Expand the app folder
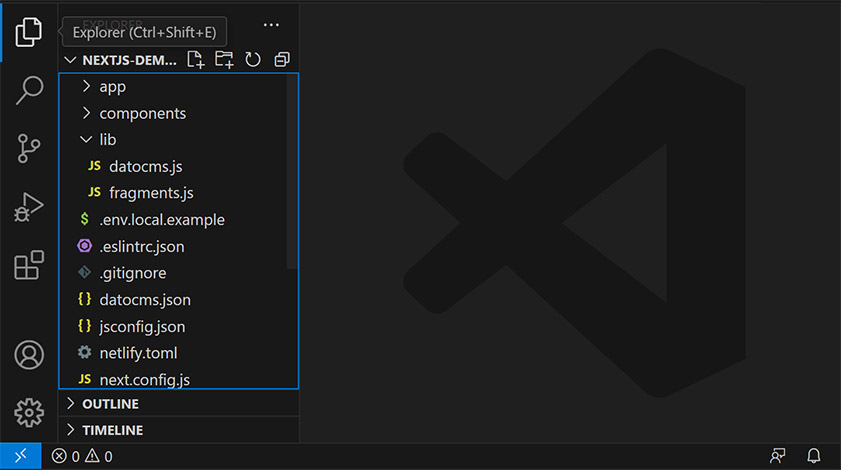This screenshot has width=841, height=470. (x=178, y=86)
